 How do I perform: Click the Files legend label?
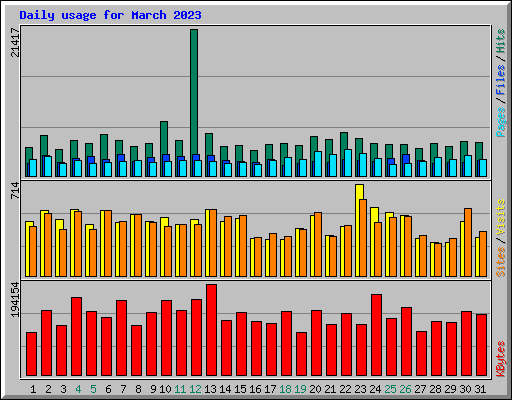coord(501,80)
